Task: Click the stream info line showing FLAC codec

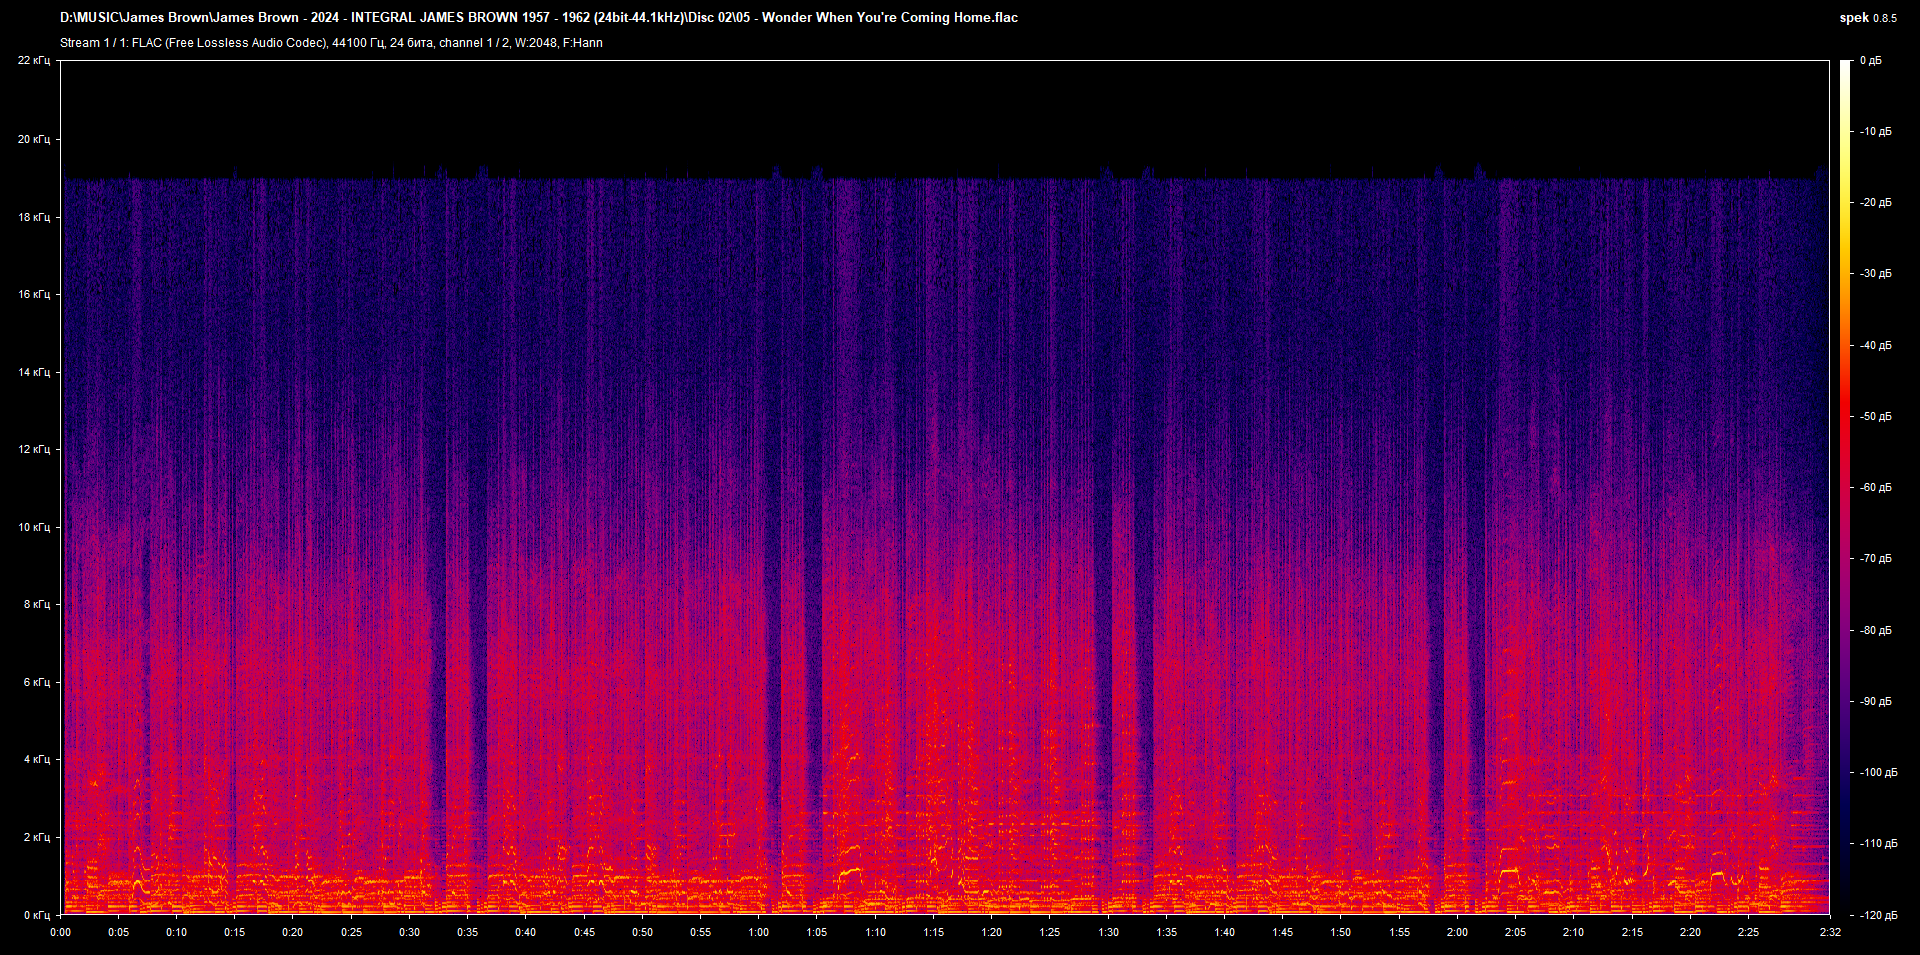Action: pyautogui.click(x=331, y=43)
